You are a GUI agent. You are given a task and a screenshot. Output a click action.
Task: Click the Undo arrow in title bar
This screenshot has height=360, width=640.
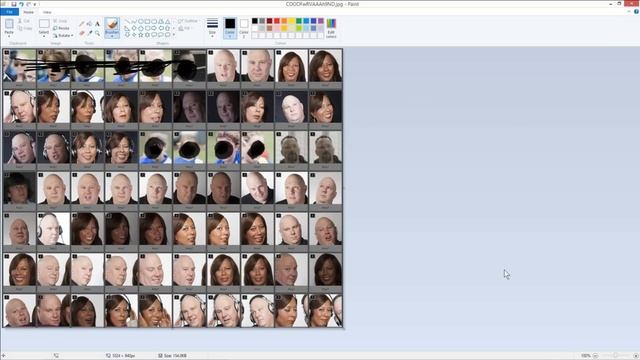click(x=21, y=4)
